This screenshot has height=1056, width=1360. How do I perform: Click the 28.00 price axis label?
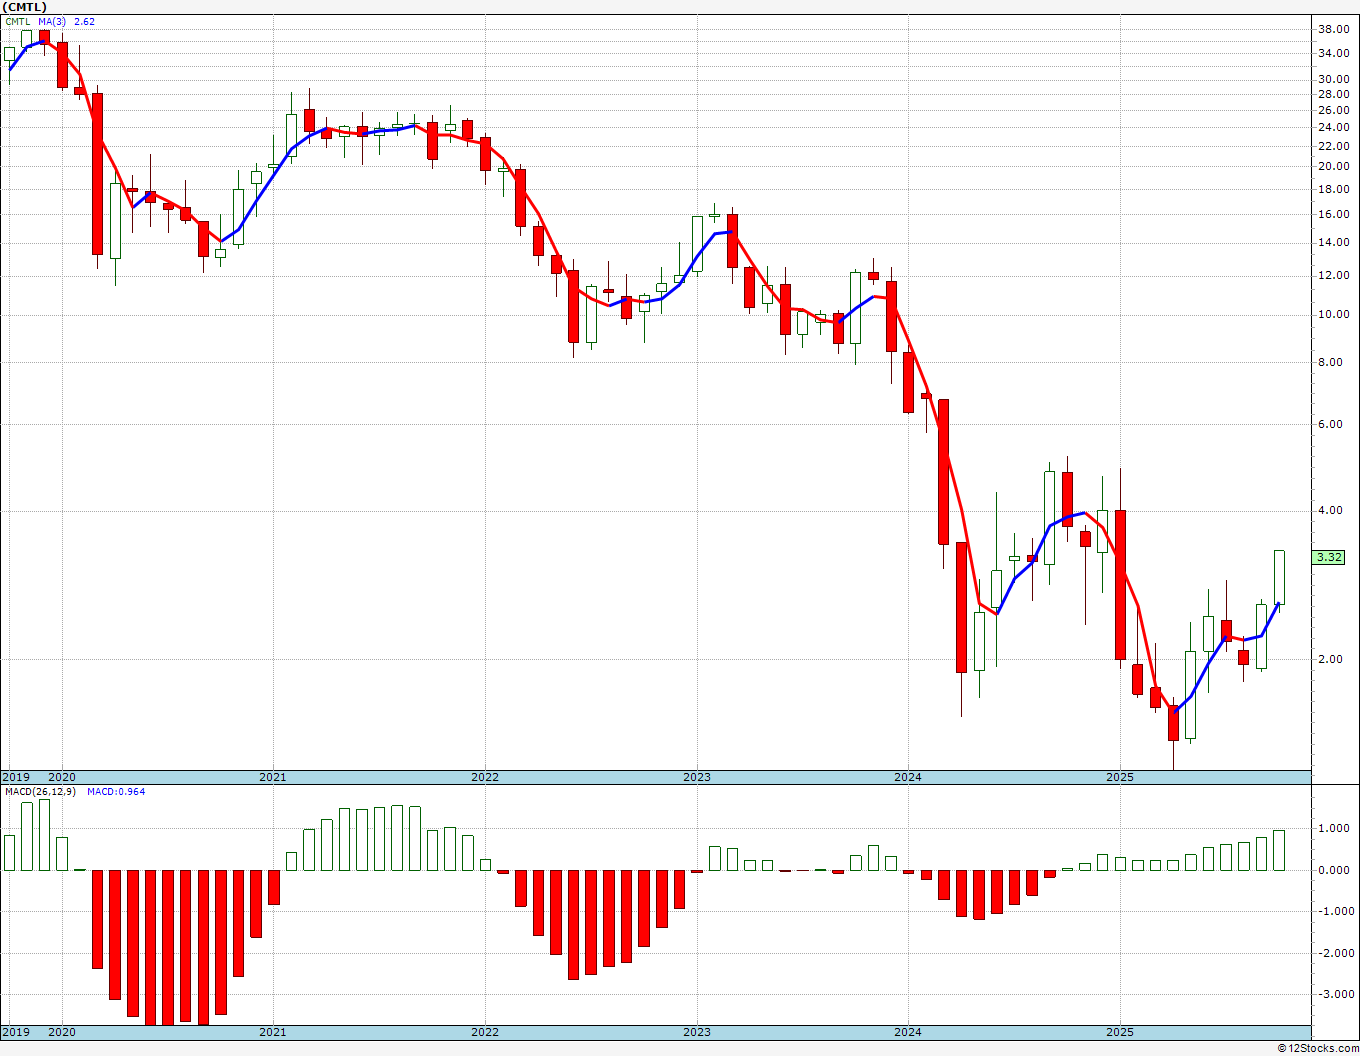click(1334, 95)
